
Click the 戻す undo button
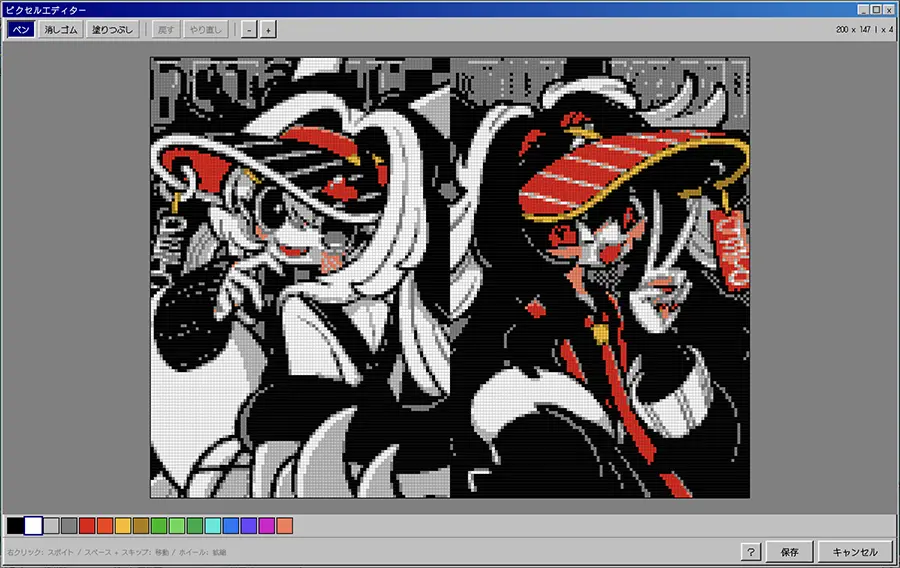point(166,30)
